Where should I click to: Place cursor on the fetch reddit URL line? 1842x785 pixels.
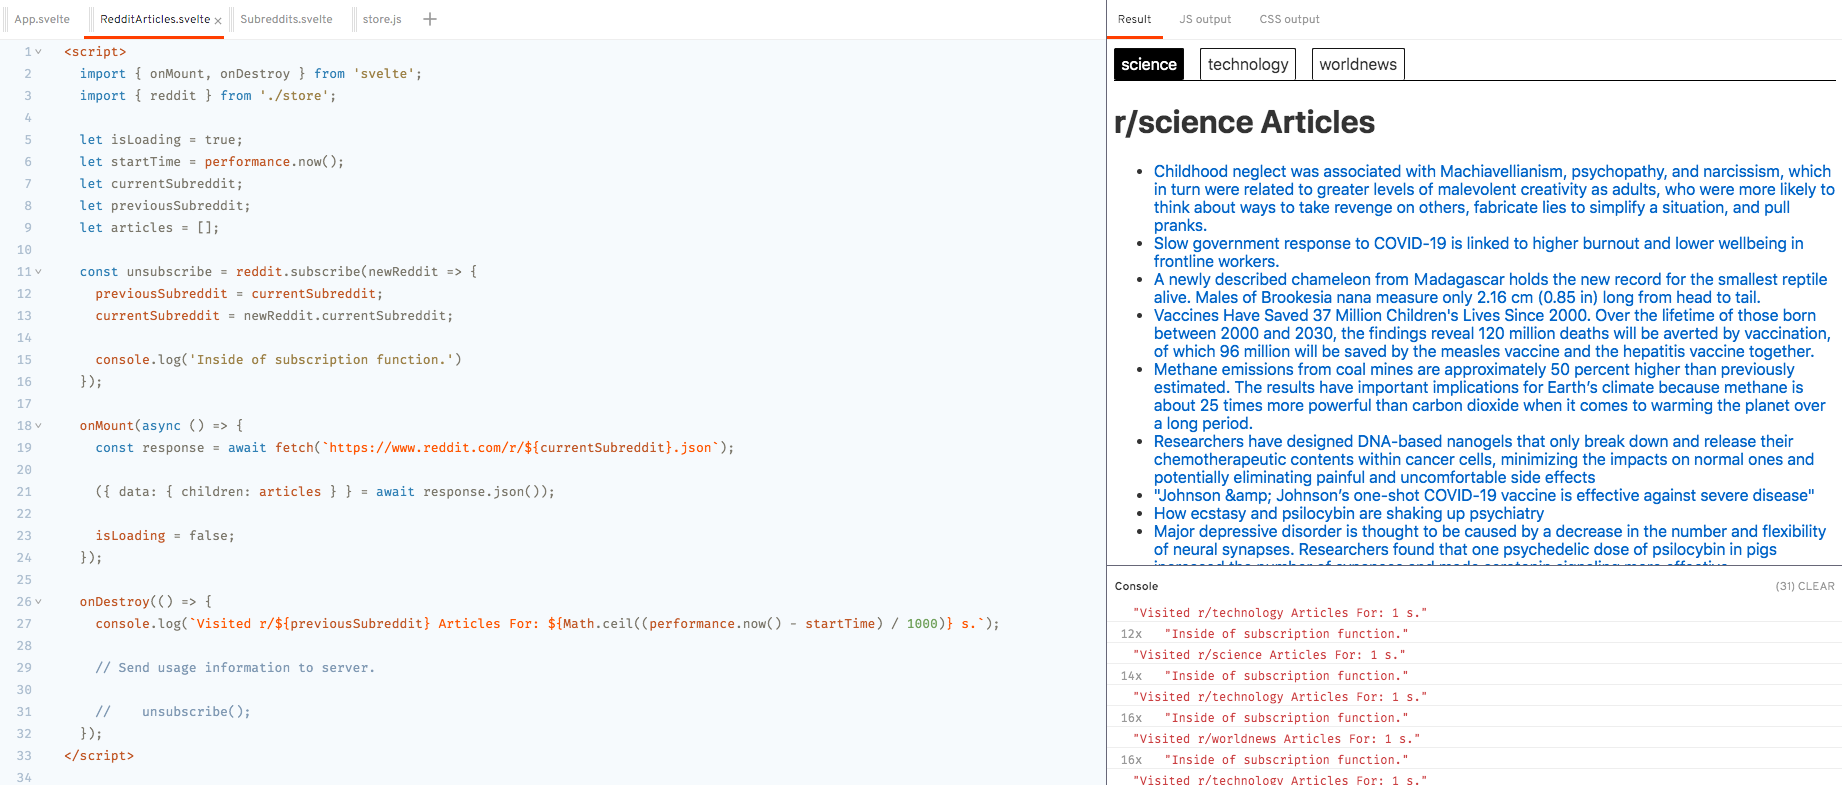click(x=415, y=448)
